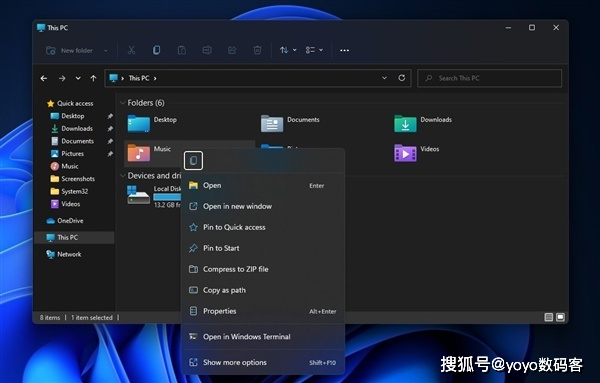600x383 pixels.
Task: Choose Open in Windows Terminal
Action: 263,337
